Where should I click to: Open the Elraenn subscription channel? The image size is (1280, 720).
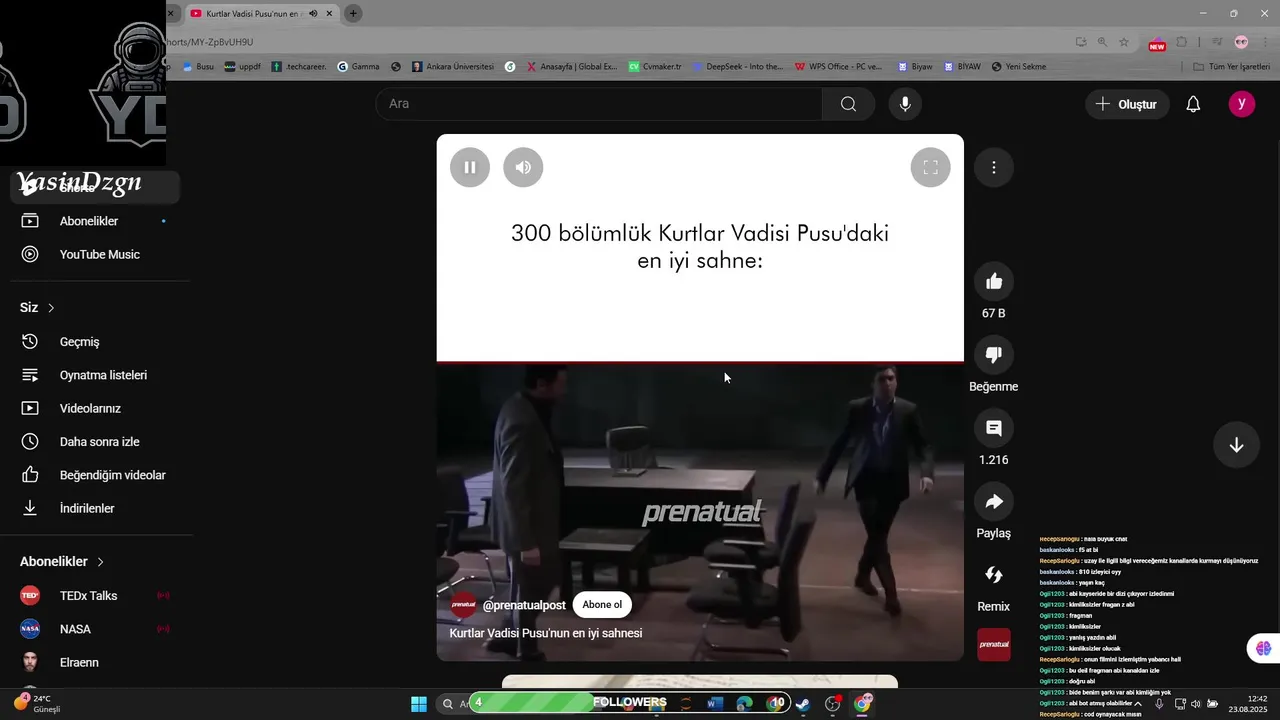[96, 662]
